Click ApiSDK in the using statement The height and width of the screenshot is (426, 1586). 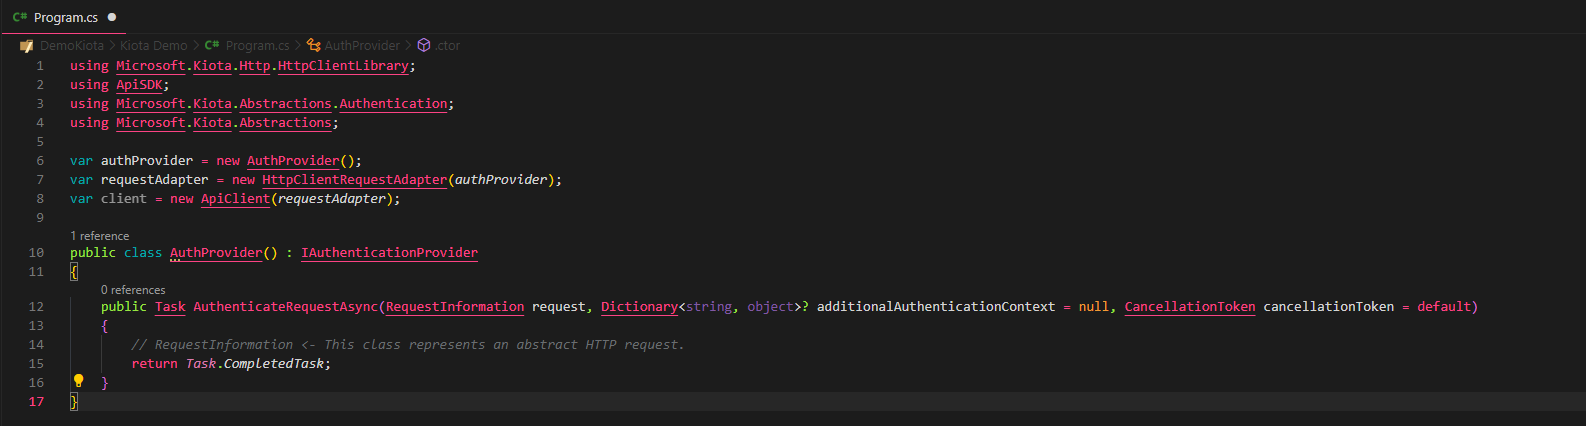(x=139, y=84)
